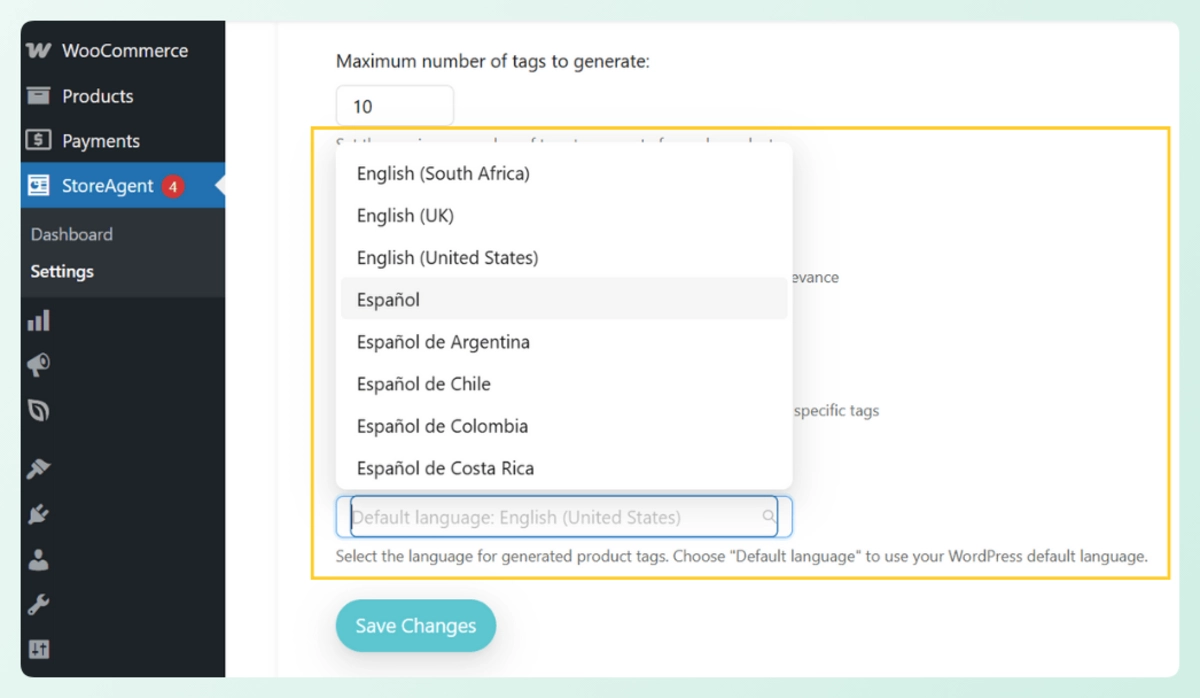Image resolution: width=1200 pixels, height=698 pixels.
Task: Open the Settings sliders icon
Action: [x=39, y=650]
